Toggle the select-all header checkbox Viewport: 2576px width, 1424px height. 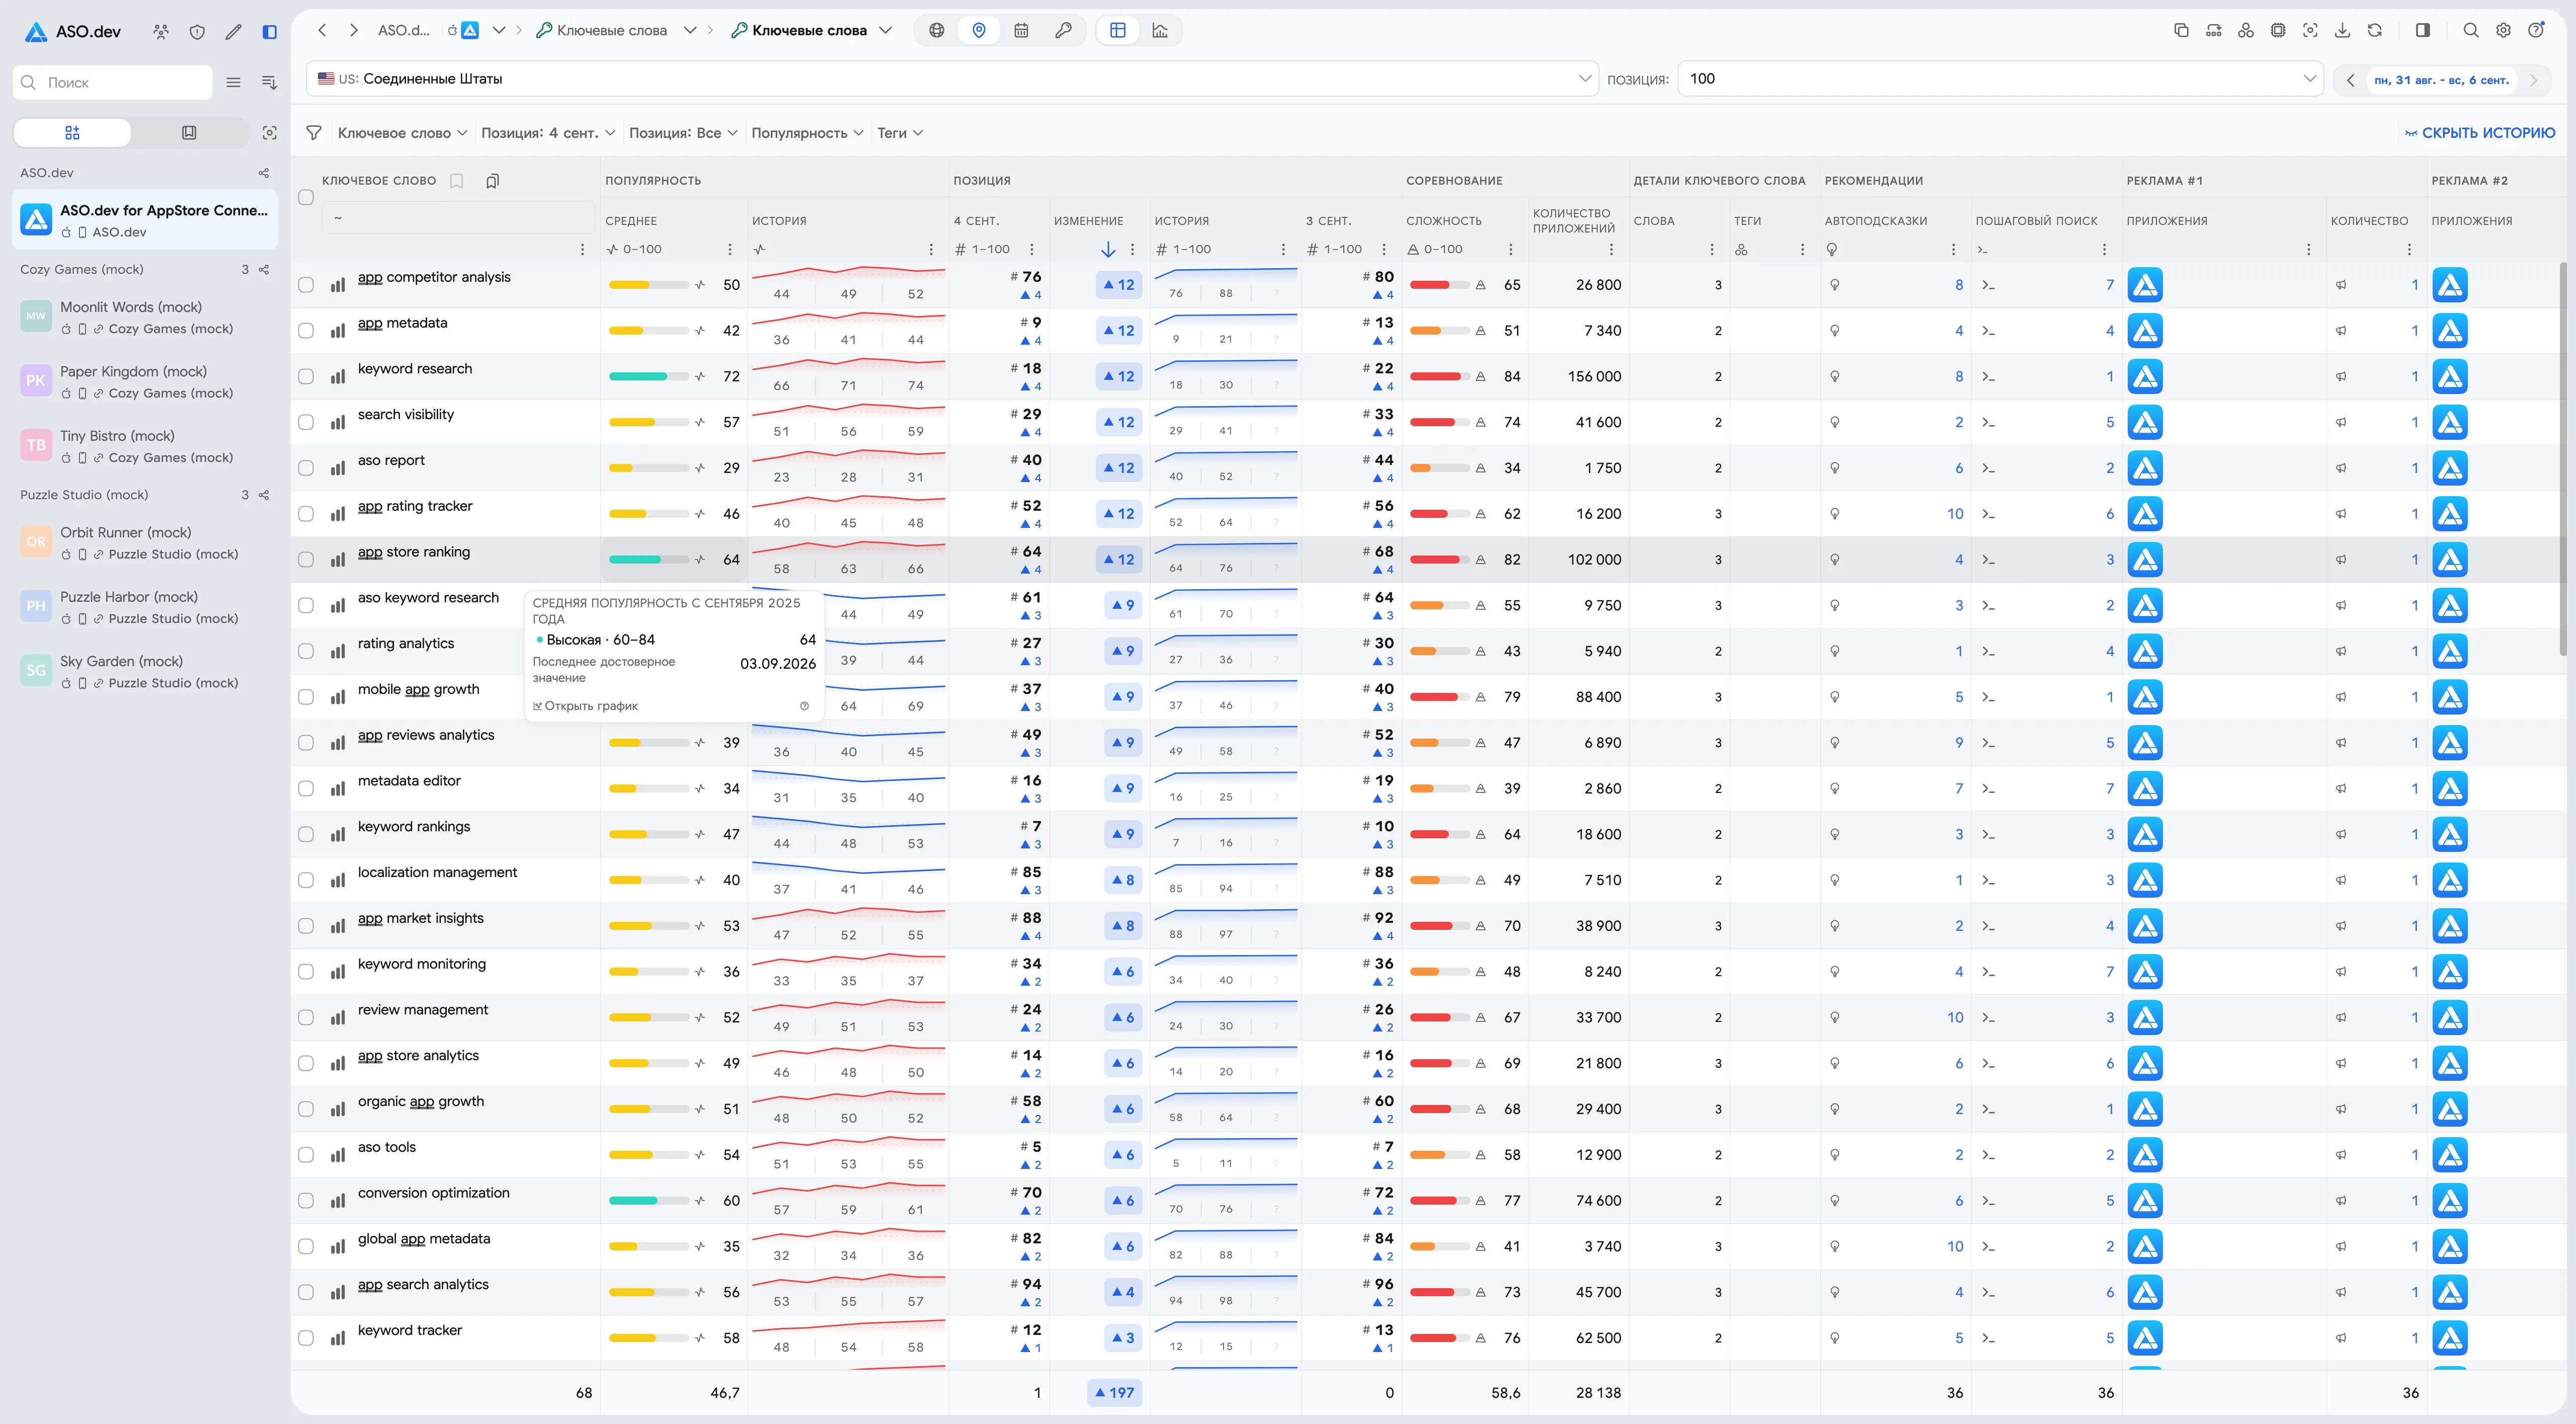click(x=306, y=197)
